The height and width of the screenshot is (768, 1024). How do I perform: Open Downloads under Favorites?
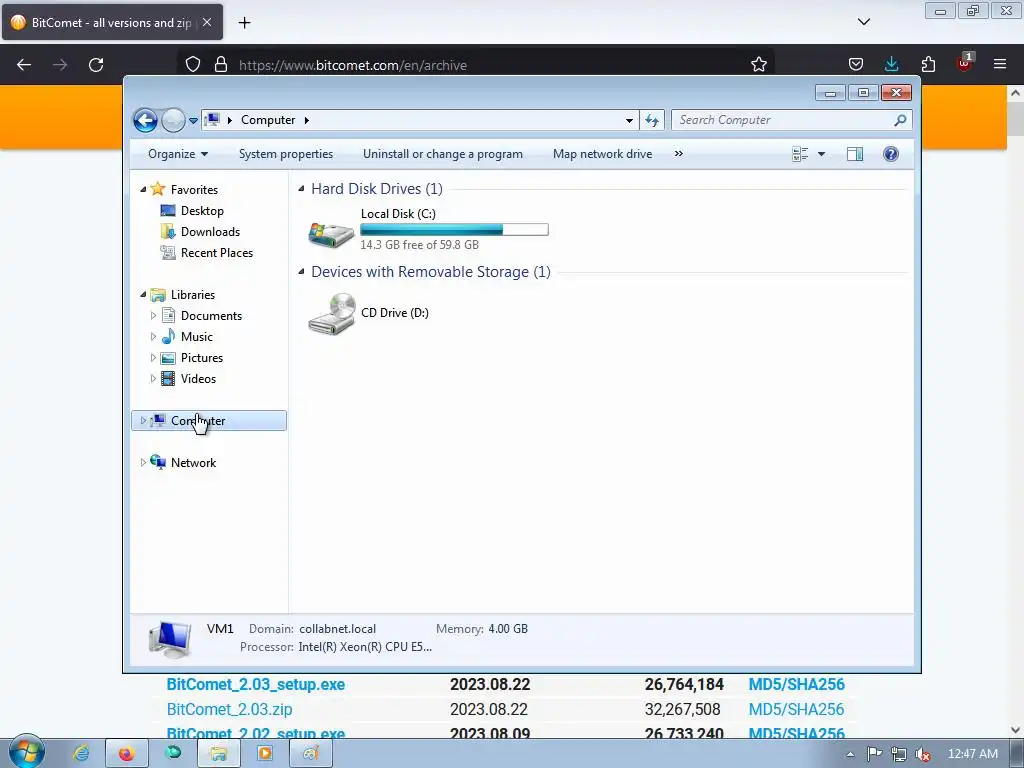(x=210, y=232)
